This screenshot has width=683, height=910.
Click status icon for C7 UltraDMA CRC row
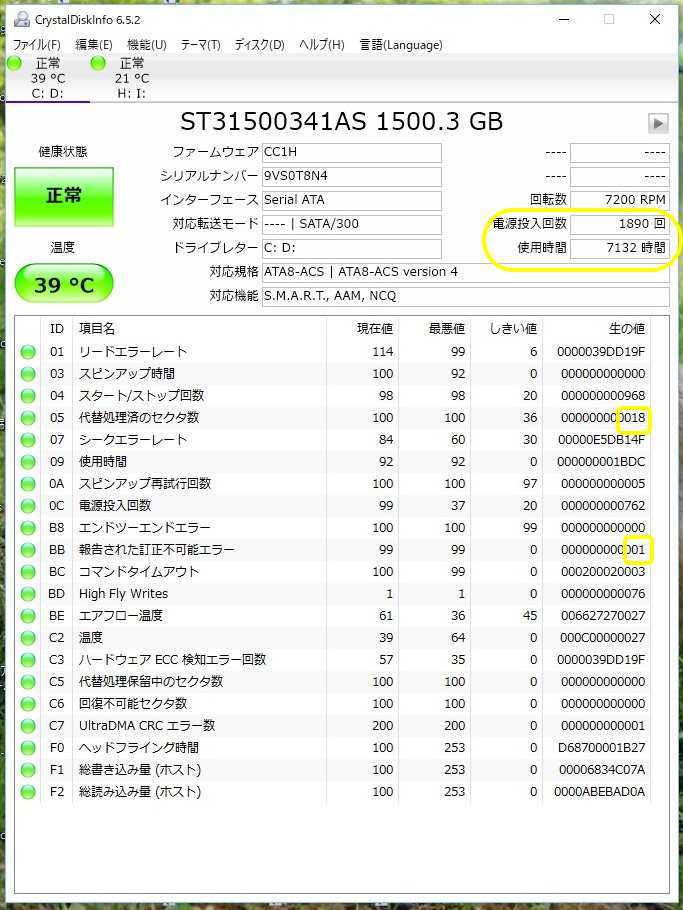point(28,727)
